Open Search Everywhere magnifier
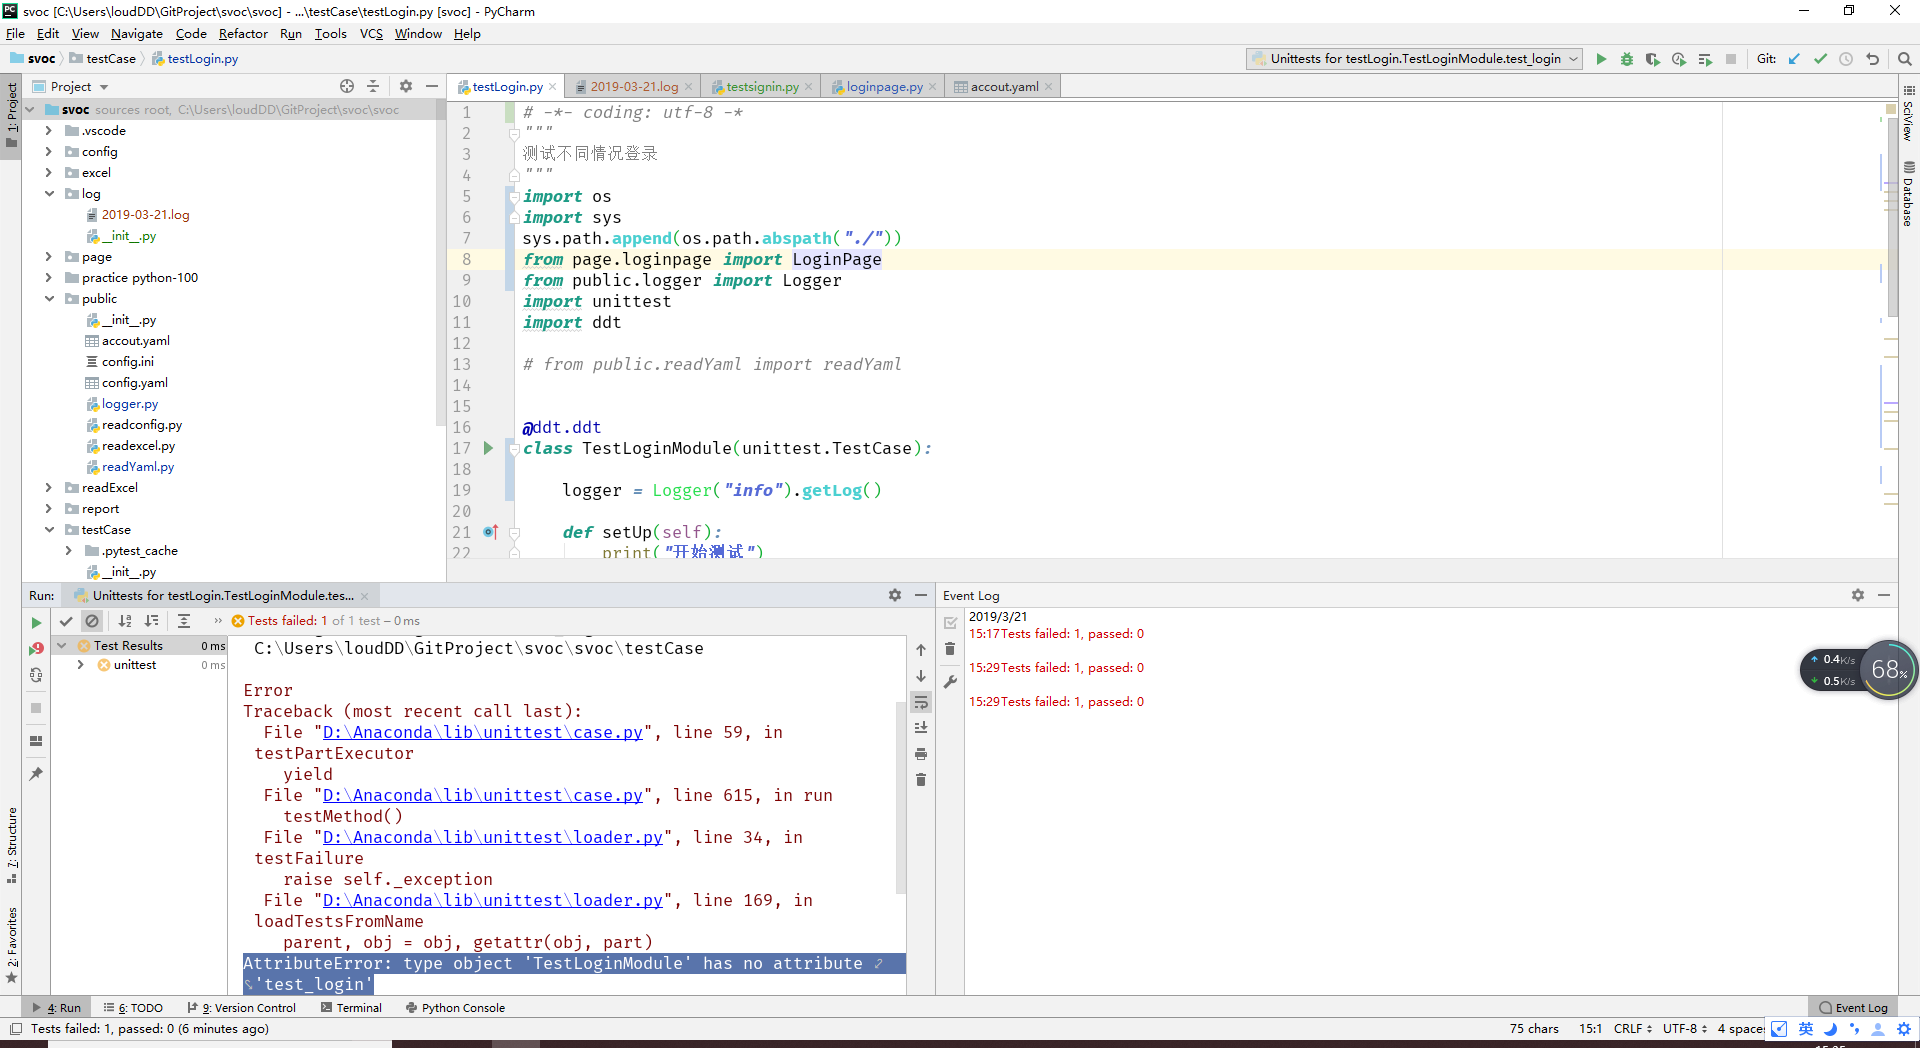 [1905, 59]
